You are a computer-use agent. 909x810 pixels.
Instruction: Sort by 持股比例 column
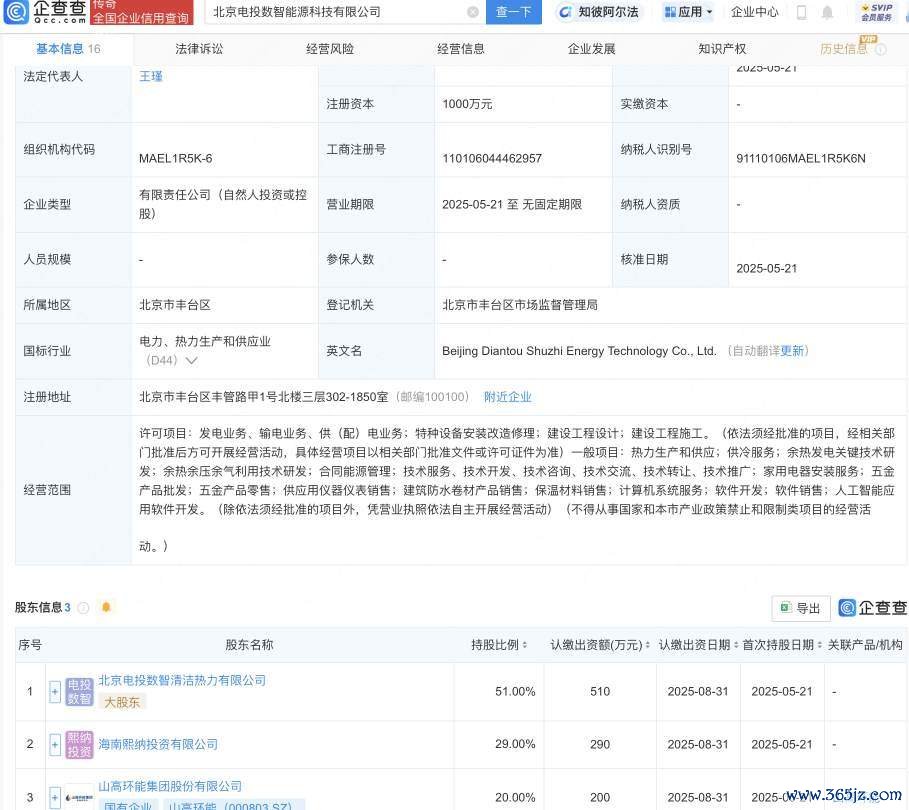pos(524,645)
